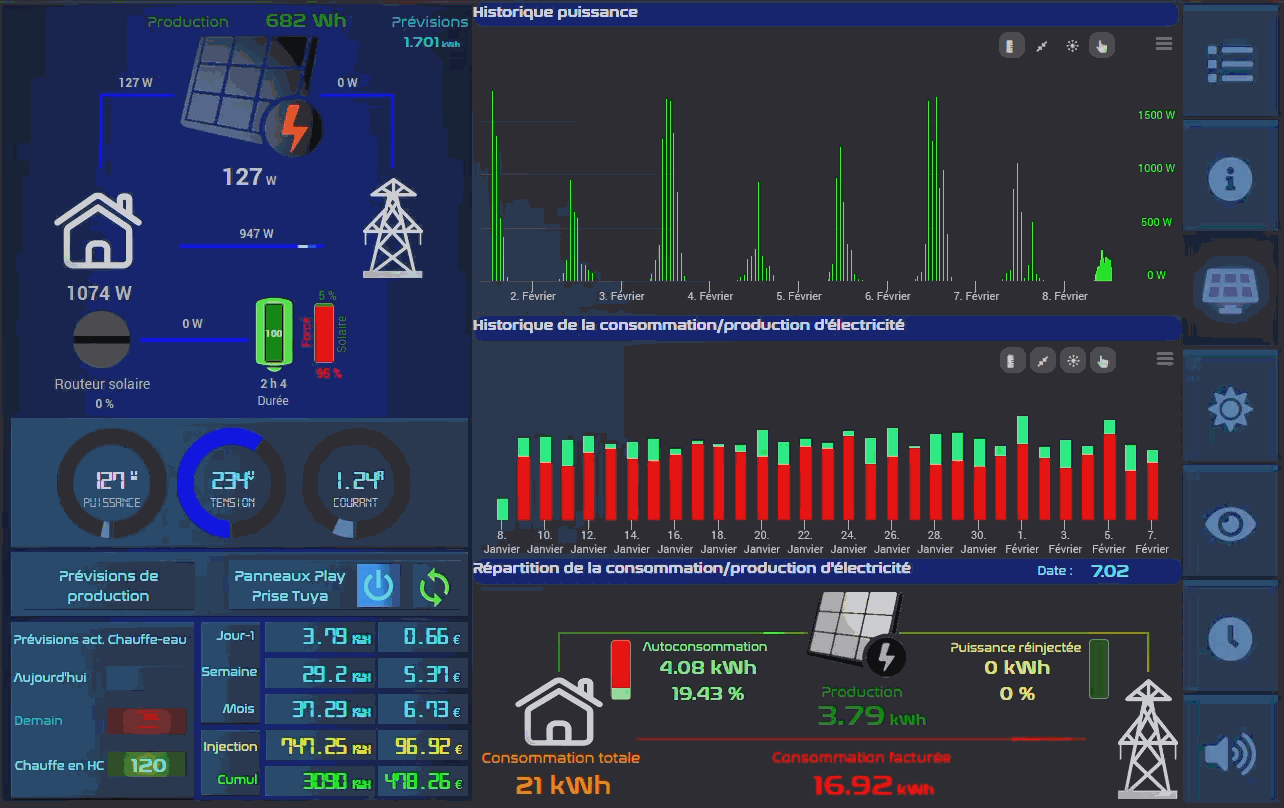
Task: Select bar icon in Historique puissance toolbar
Action: [x=1011, y=46]
